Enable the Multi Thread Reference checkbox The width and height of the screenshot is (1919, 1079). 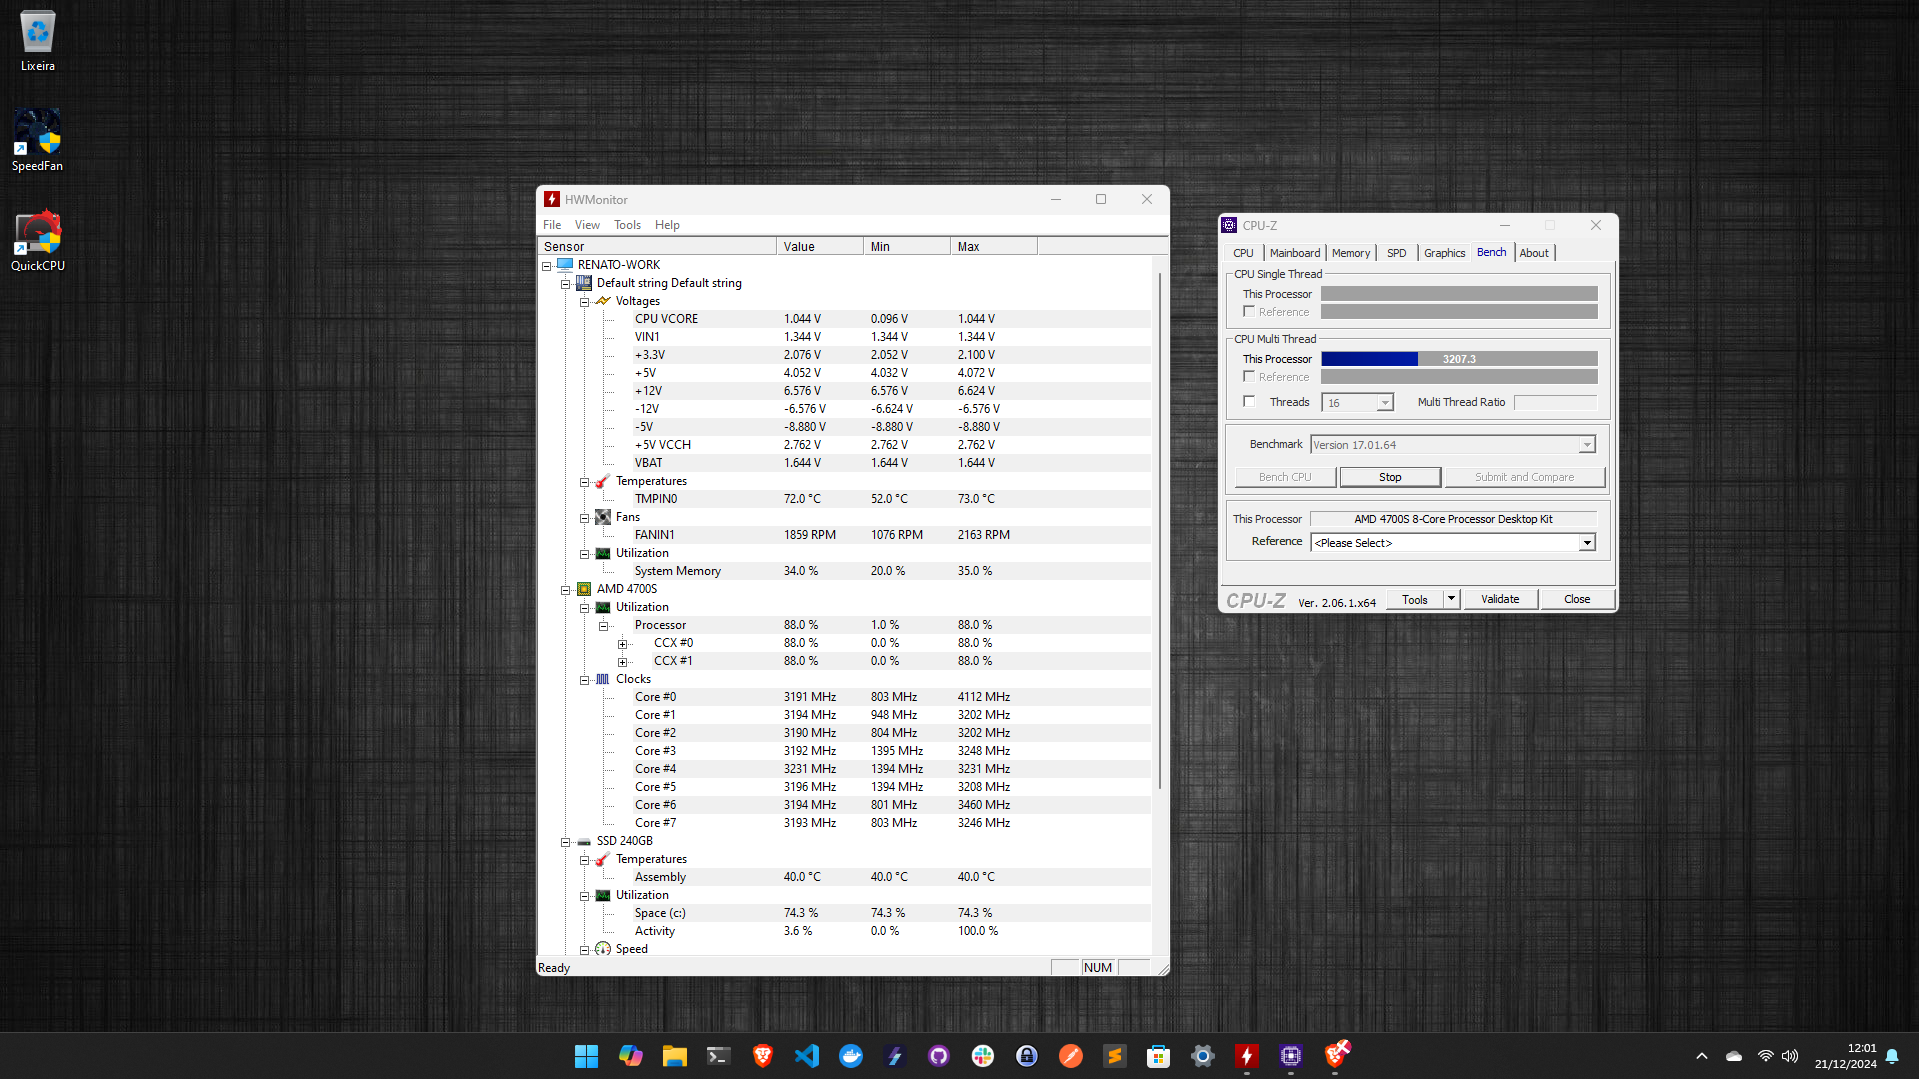click(1249, 377)
